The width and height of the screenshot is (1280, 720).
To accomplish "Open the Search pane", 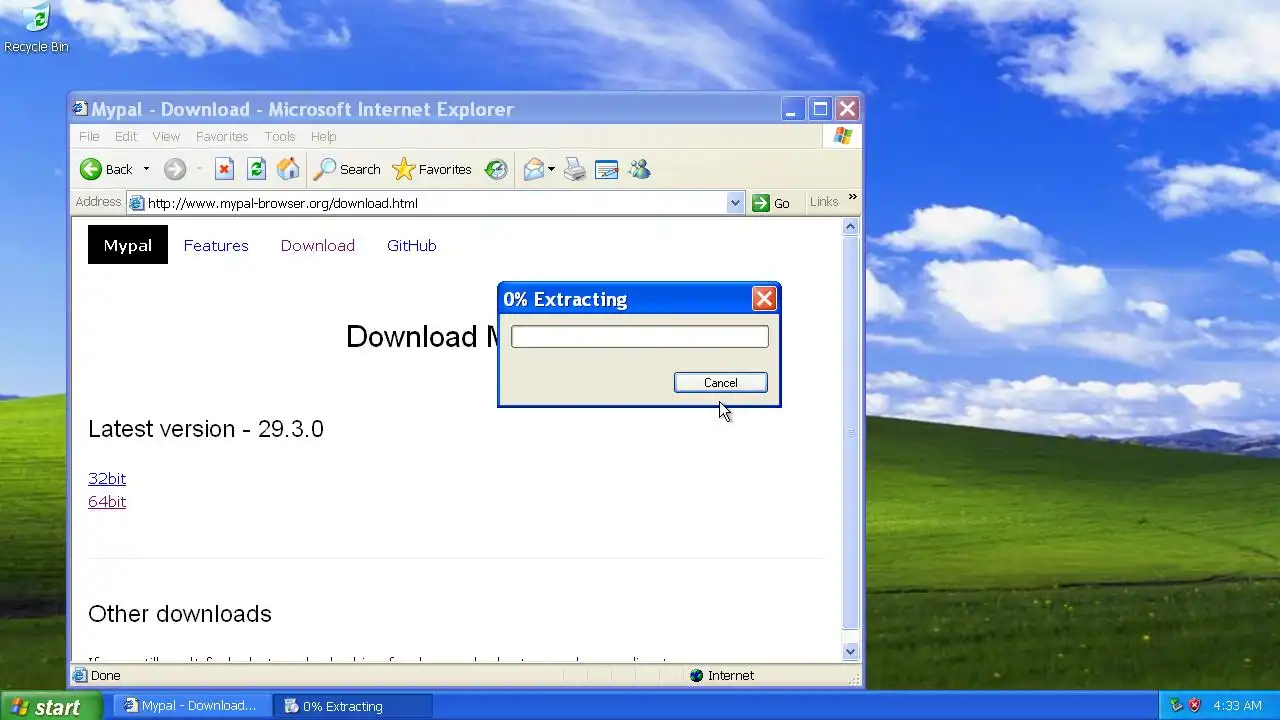I will pyautogui.click(x=347, y=169).
